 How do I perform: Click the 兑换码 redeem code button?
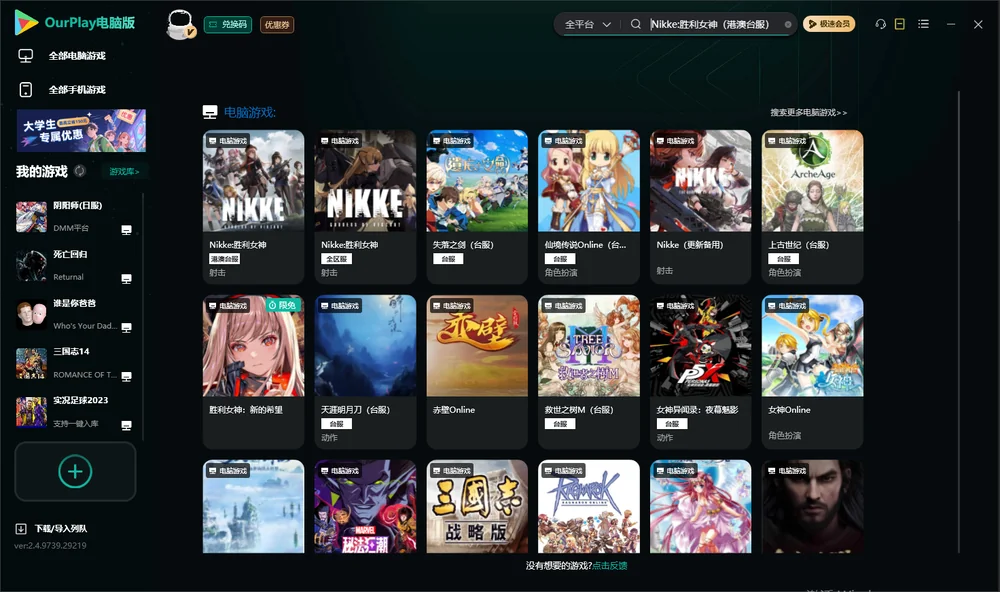(228, 24)
